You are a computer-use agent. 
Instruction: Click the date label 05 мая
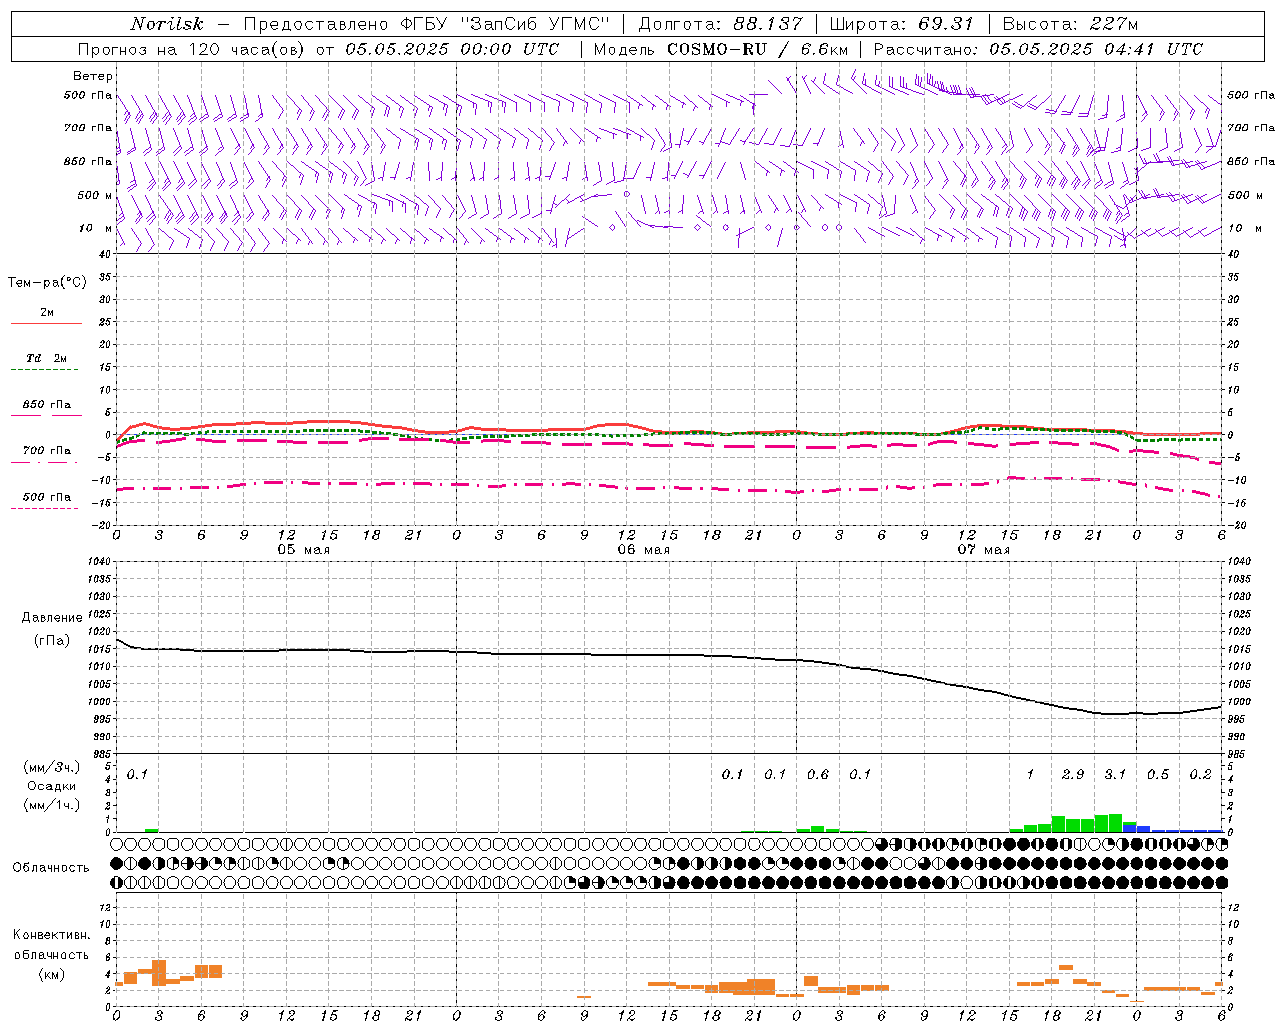pos(303,550)
